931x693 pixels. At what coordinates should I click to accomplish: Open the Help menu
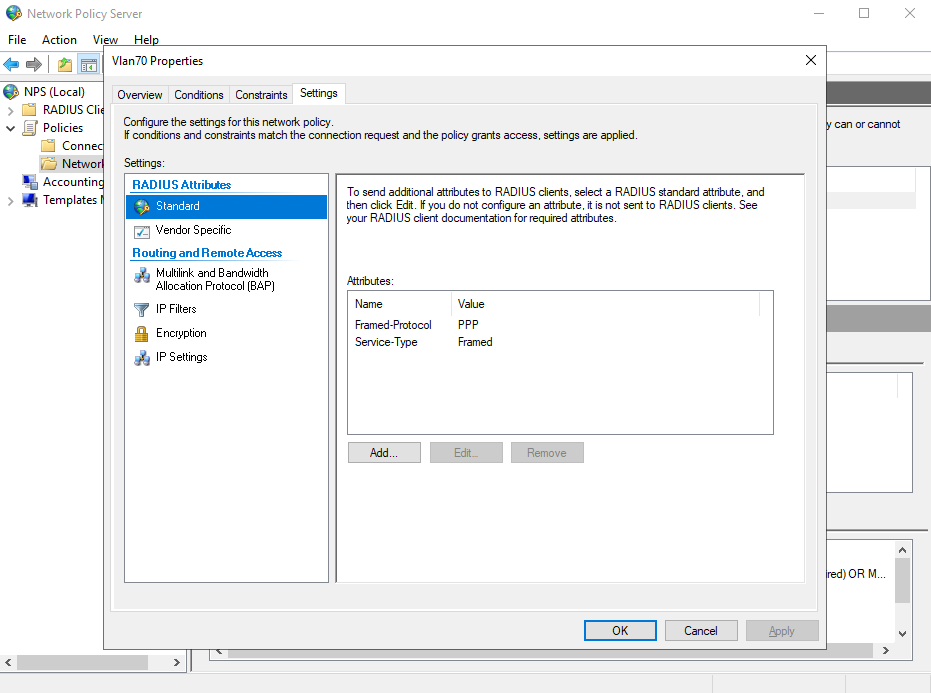coord(146,40)
